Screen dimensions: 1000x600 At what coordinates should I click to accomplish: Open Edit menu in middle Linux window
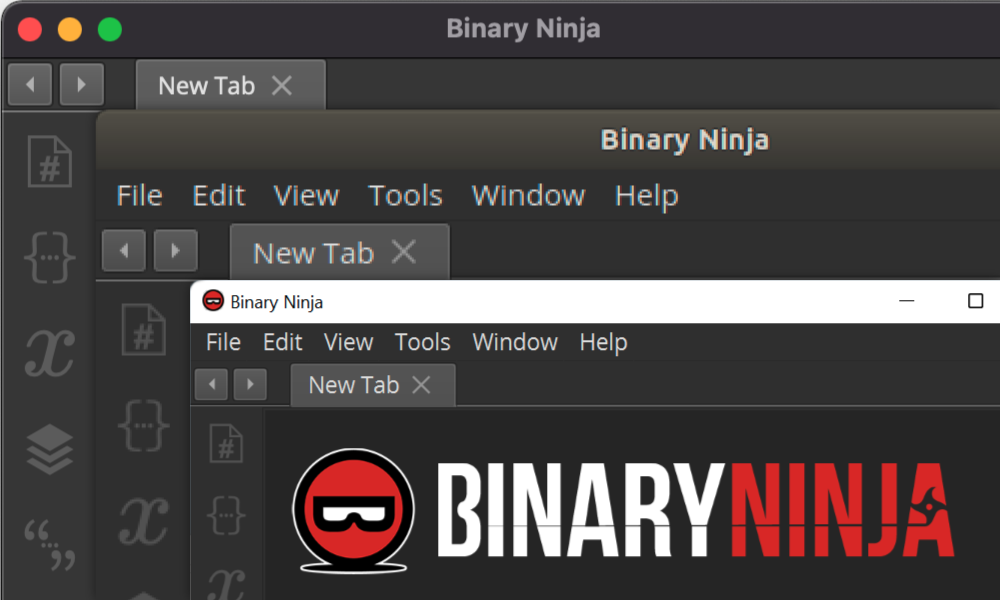point(219,195)
